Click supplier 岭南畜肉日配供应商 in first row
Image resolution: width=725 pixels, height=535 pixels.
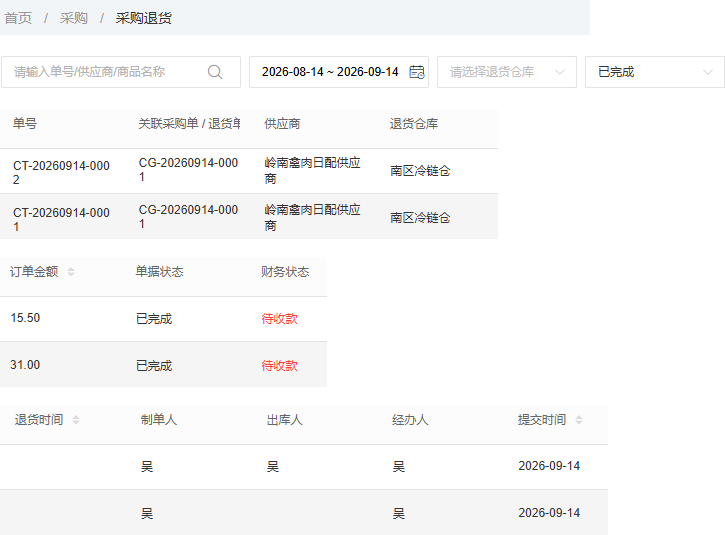pos(312,170)
